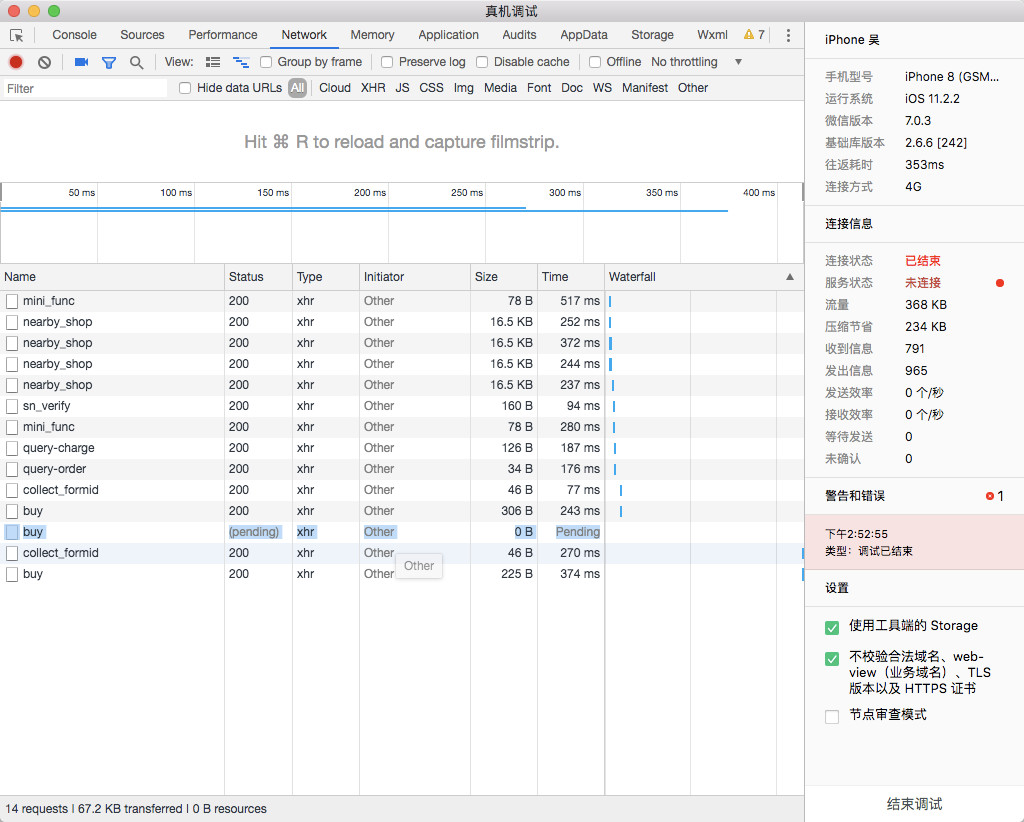Toggle the filter funnel icon

tap(109, 62)
